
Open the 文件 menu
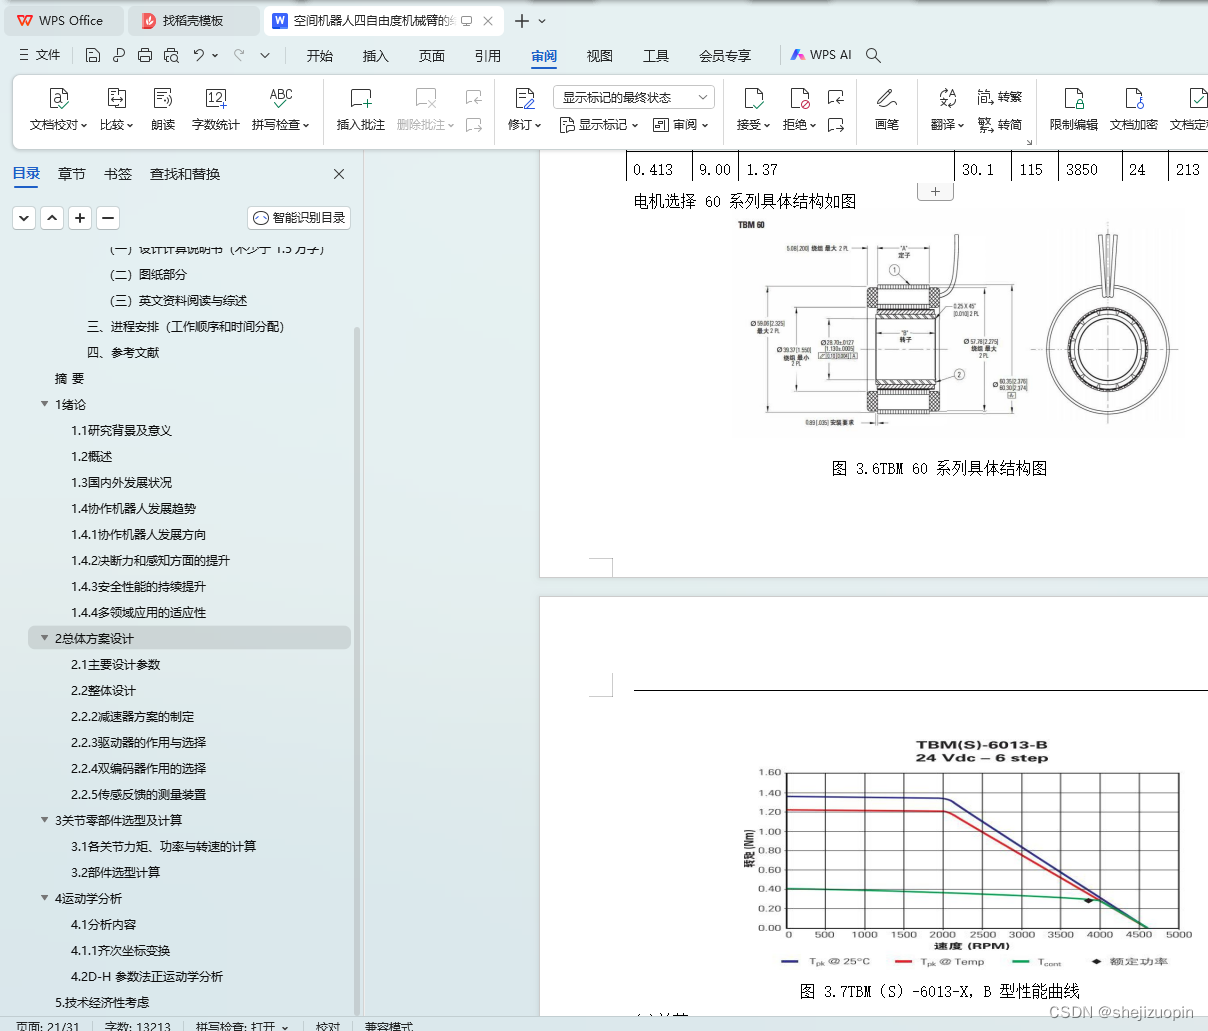pos(40,55)
